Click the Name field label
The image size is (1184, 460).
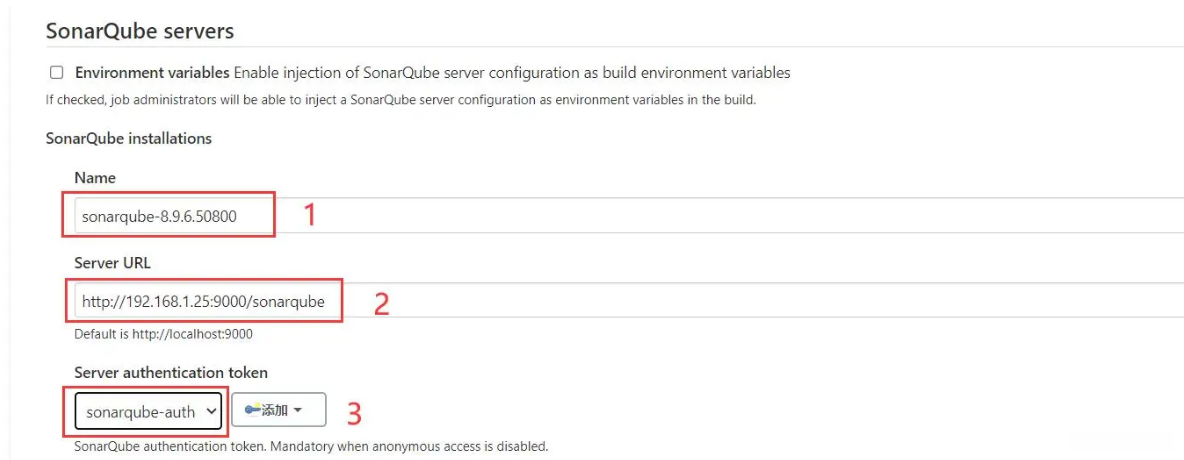coord(95,177)
